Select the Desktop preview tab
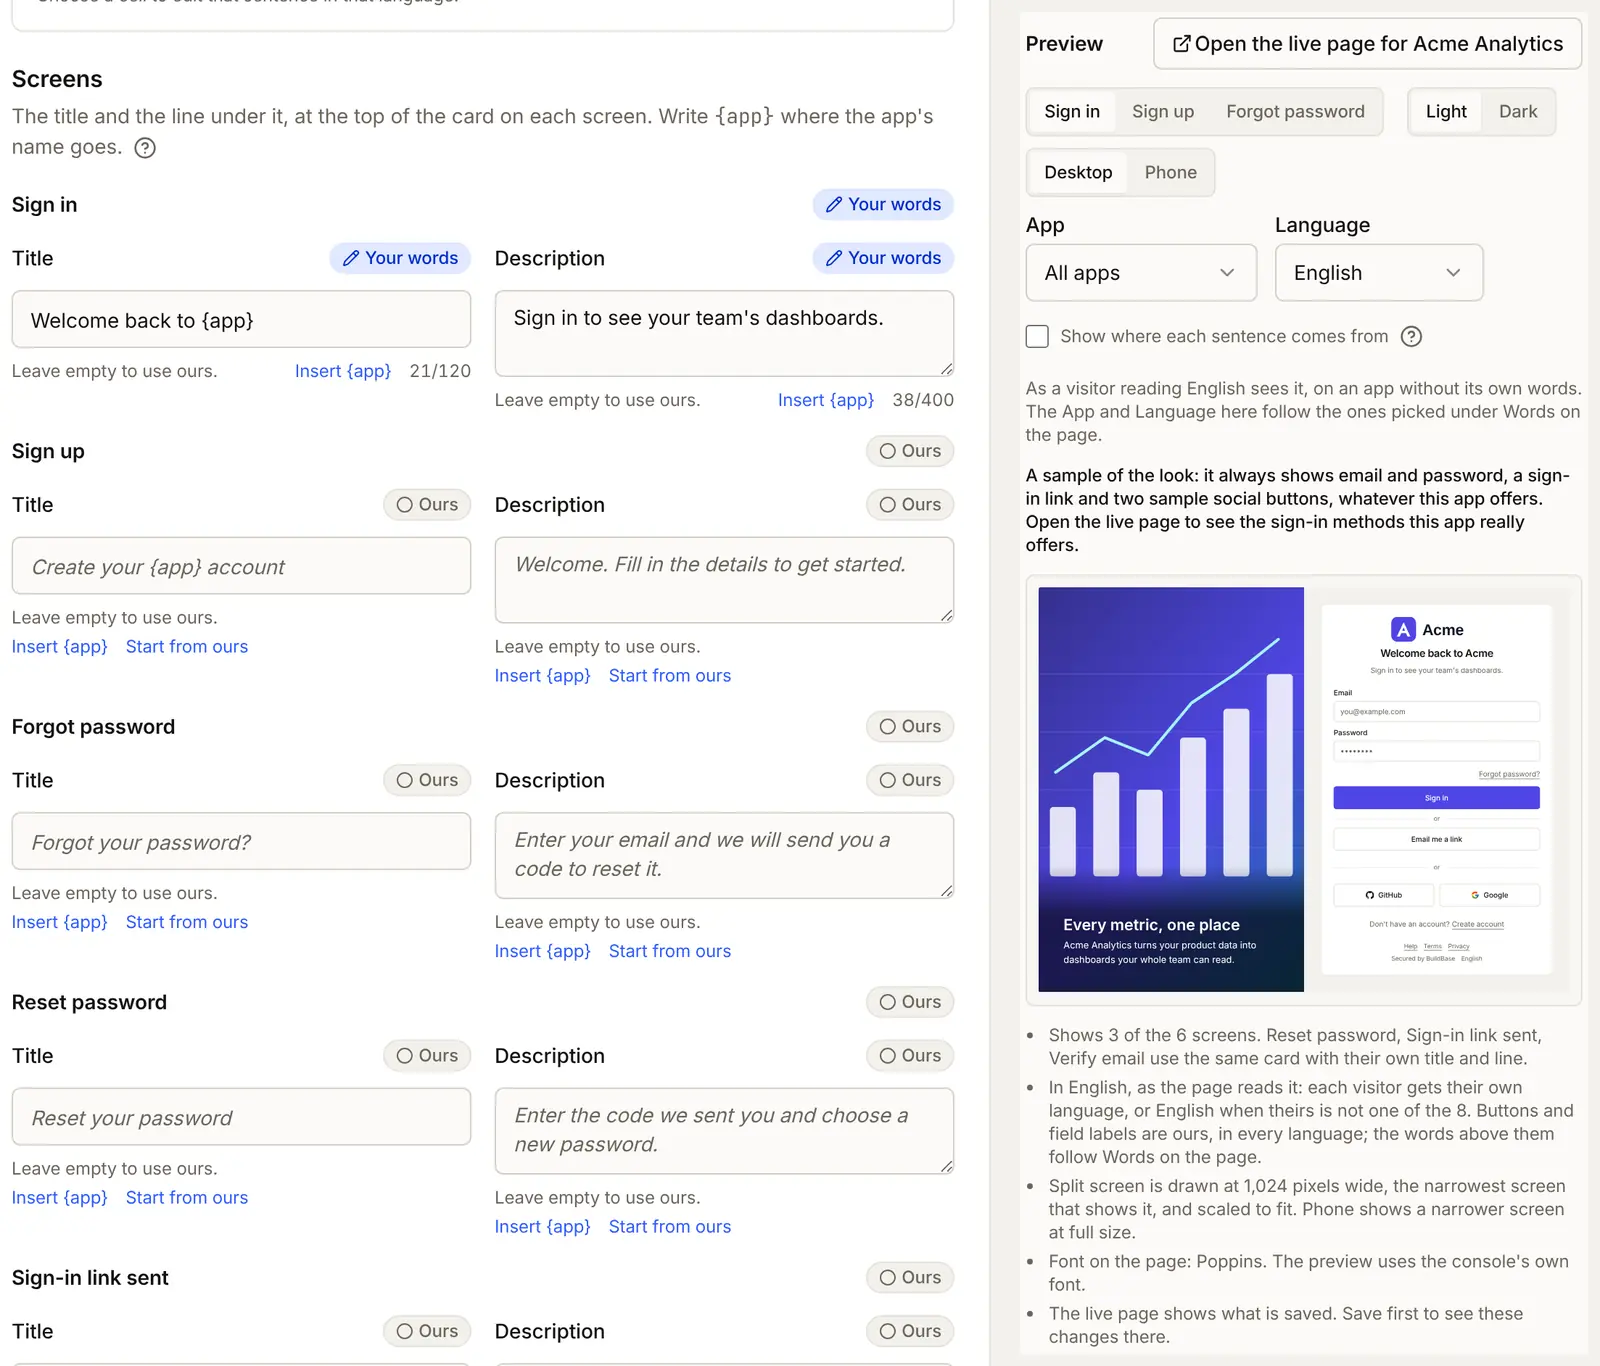The width and height of the screenshot is (1600, 1366). 1078,173
